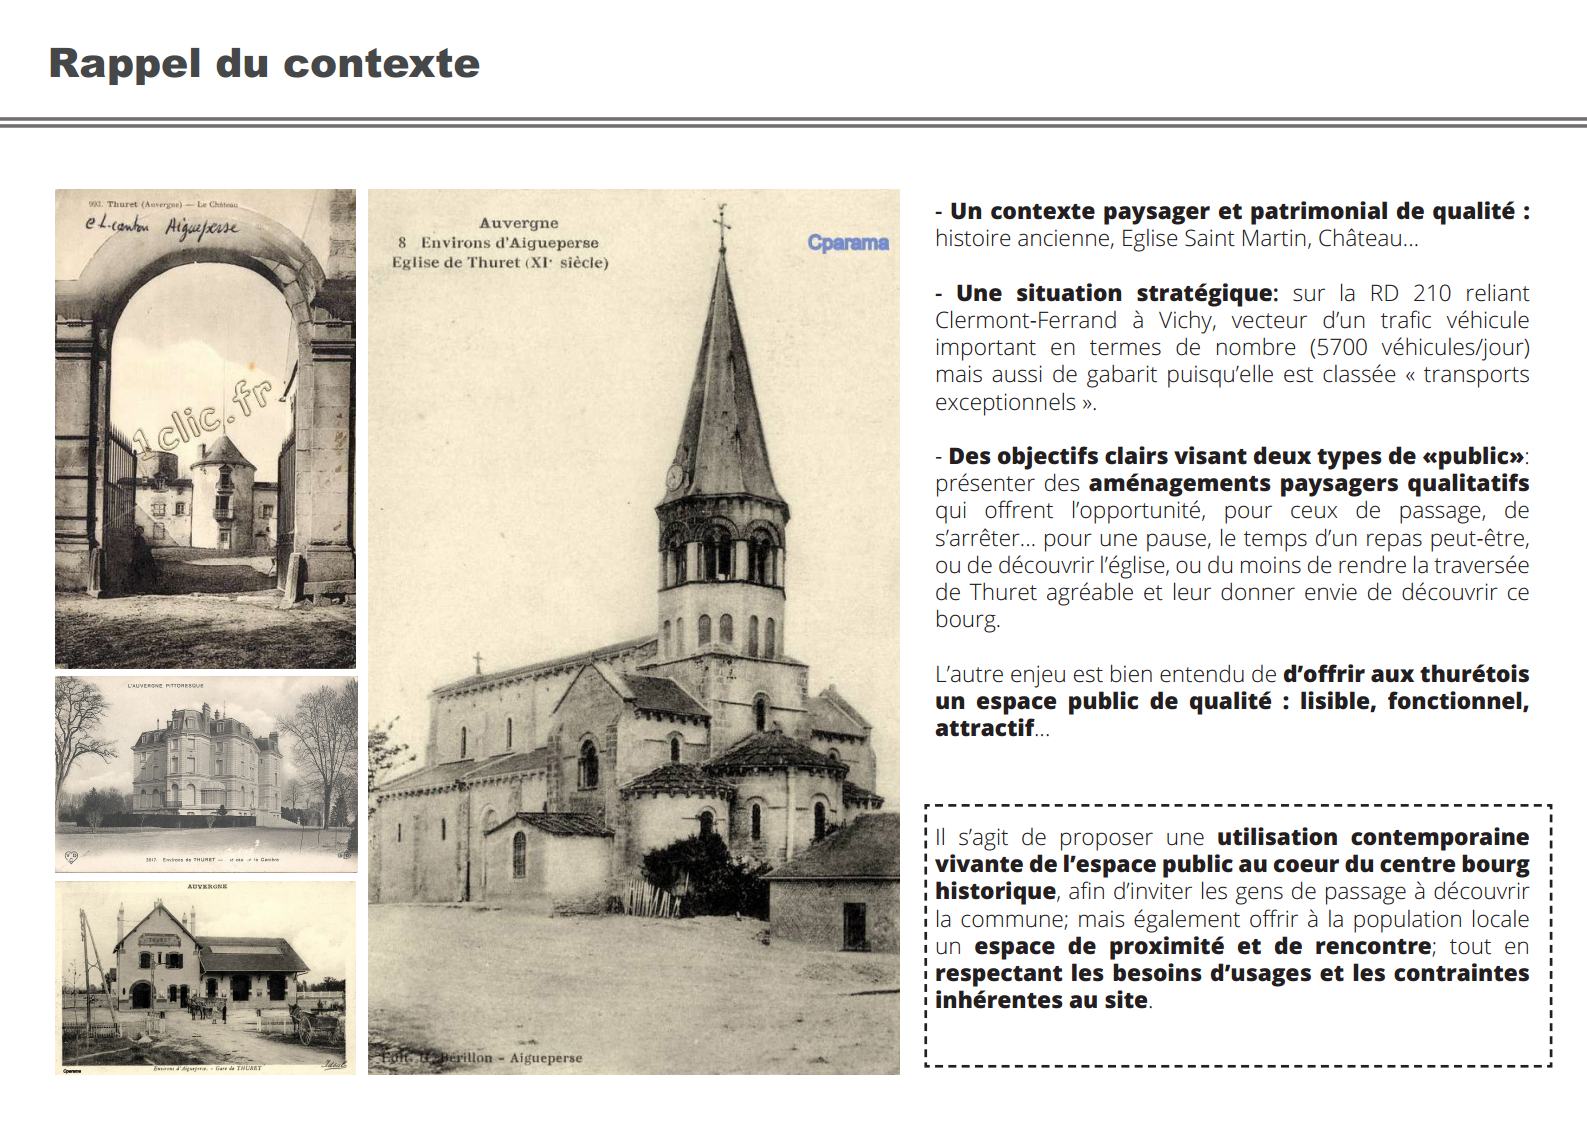
Task: Click 'un espace public de qualité : lisible, fonctionnel,'
Action: 1232,701
